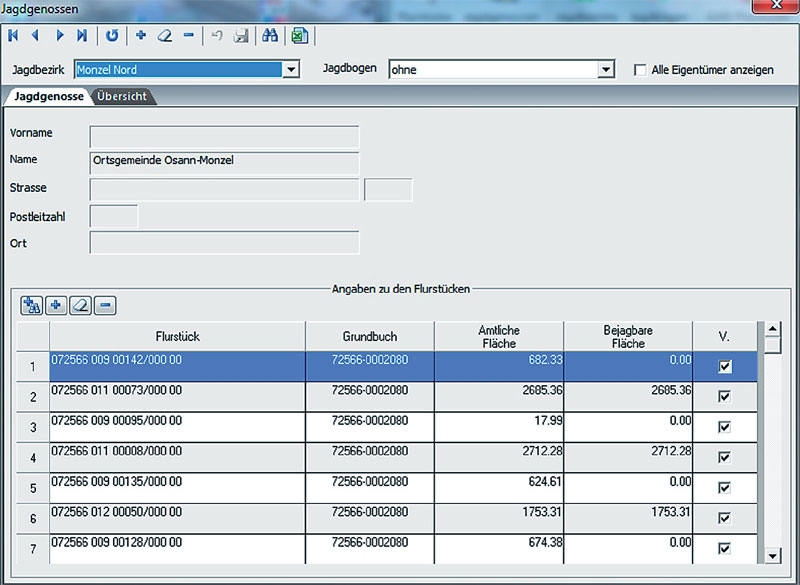Click the Name field with Ortsgemeinde Osann-Monzel
800x585 pixels.
click(224, 163)
